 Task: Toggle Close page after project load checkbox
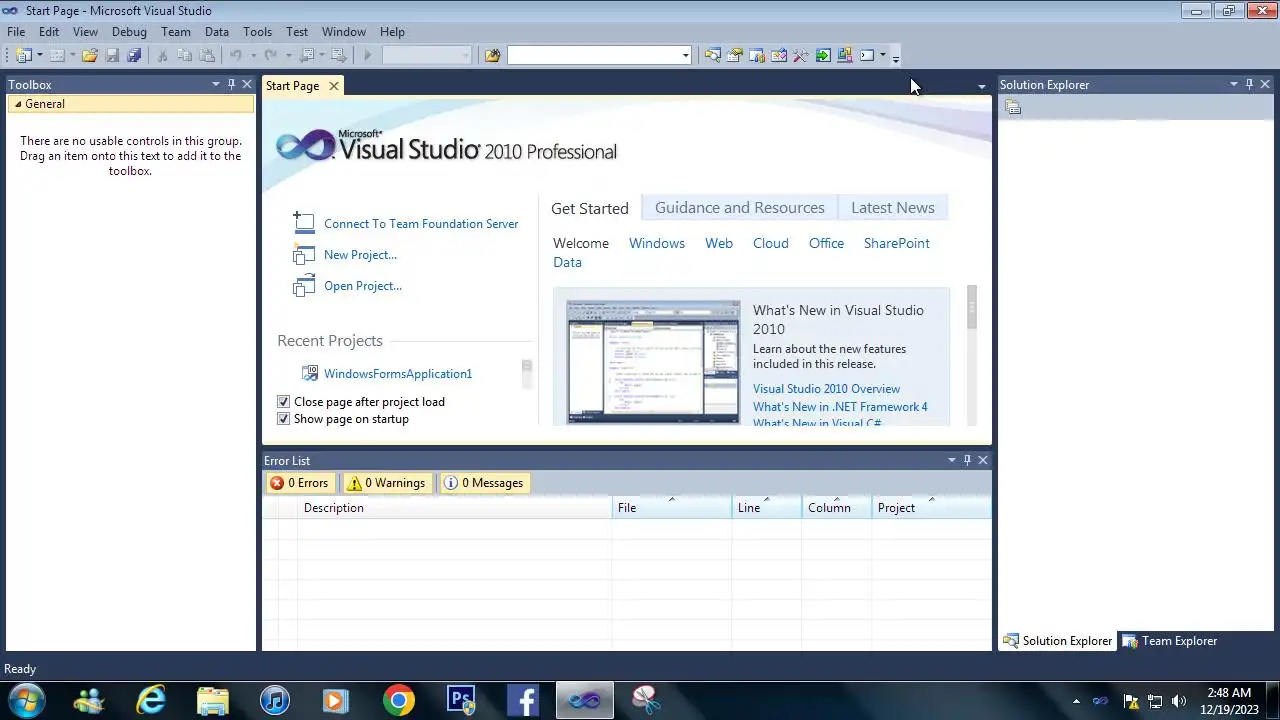click(283, 402)
